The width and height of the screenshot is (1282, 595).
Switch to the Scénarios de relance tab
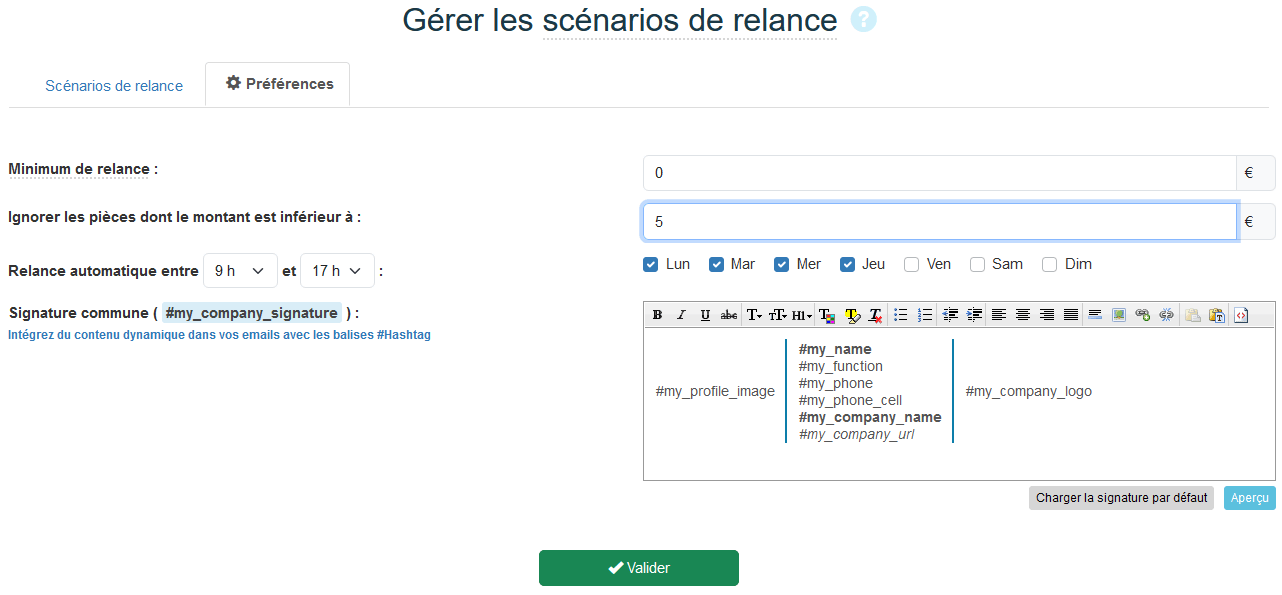coord(113,85)
